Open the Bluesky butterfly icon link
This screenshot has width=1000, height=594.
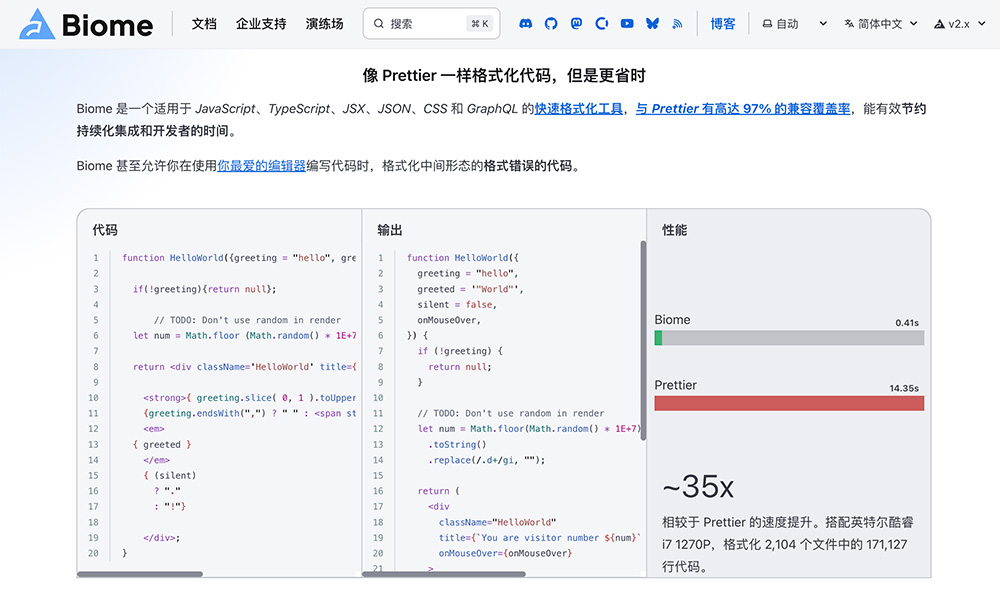[652, 24]
